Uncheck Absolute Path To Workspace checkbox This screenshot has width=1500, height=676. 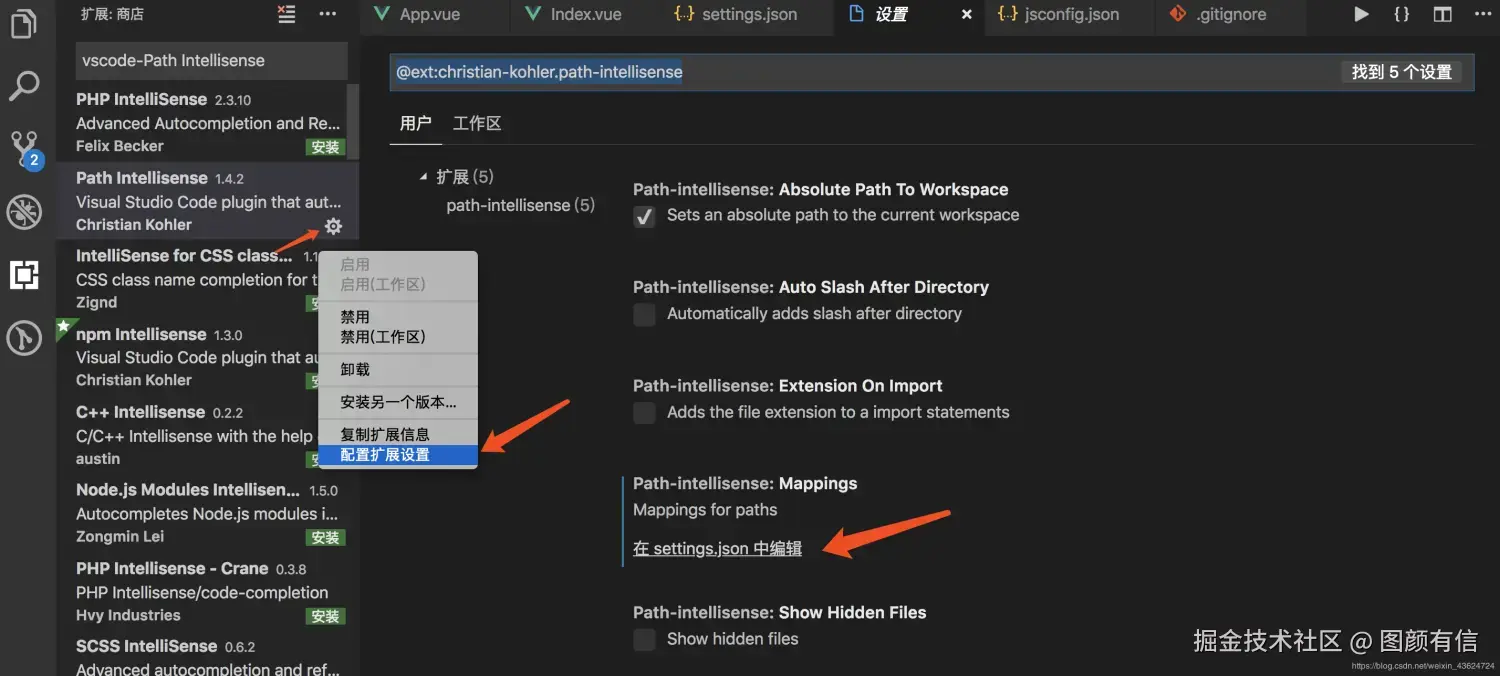point(645,216)
